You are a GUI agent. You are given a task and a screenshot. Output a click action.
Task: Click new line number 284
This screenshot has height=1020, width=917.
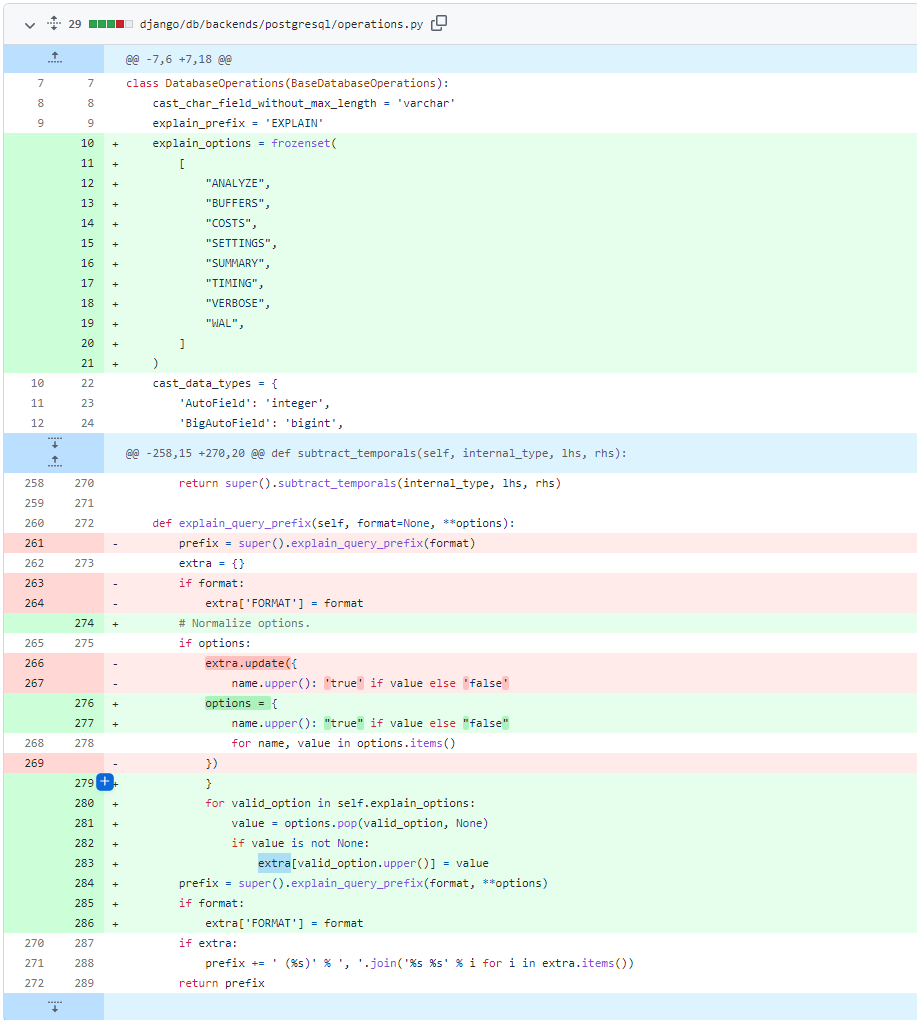pos(86,883)
